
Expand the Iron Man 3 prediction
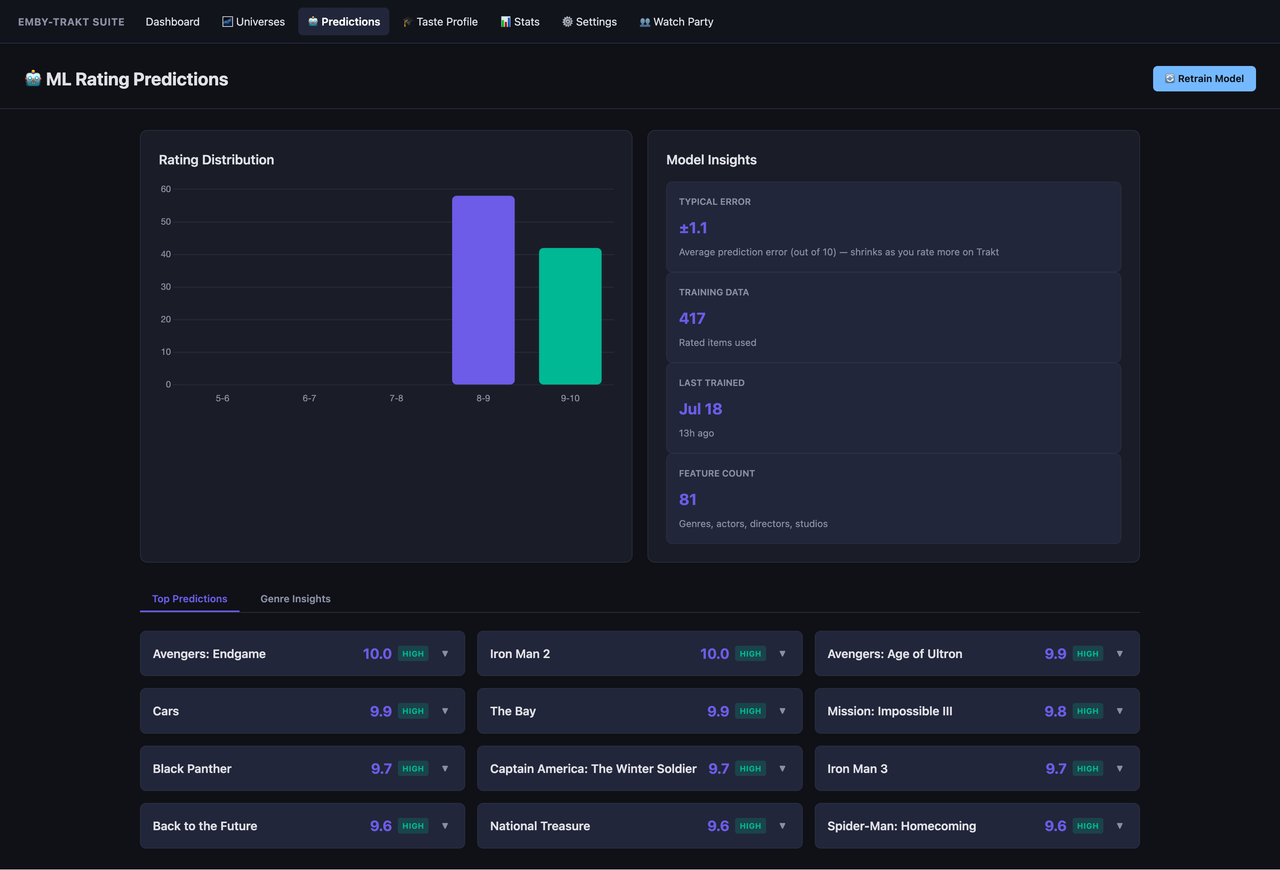(x=1119, y=769)
